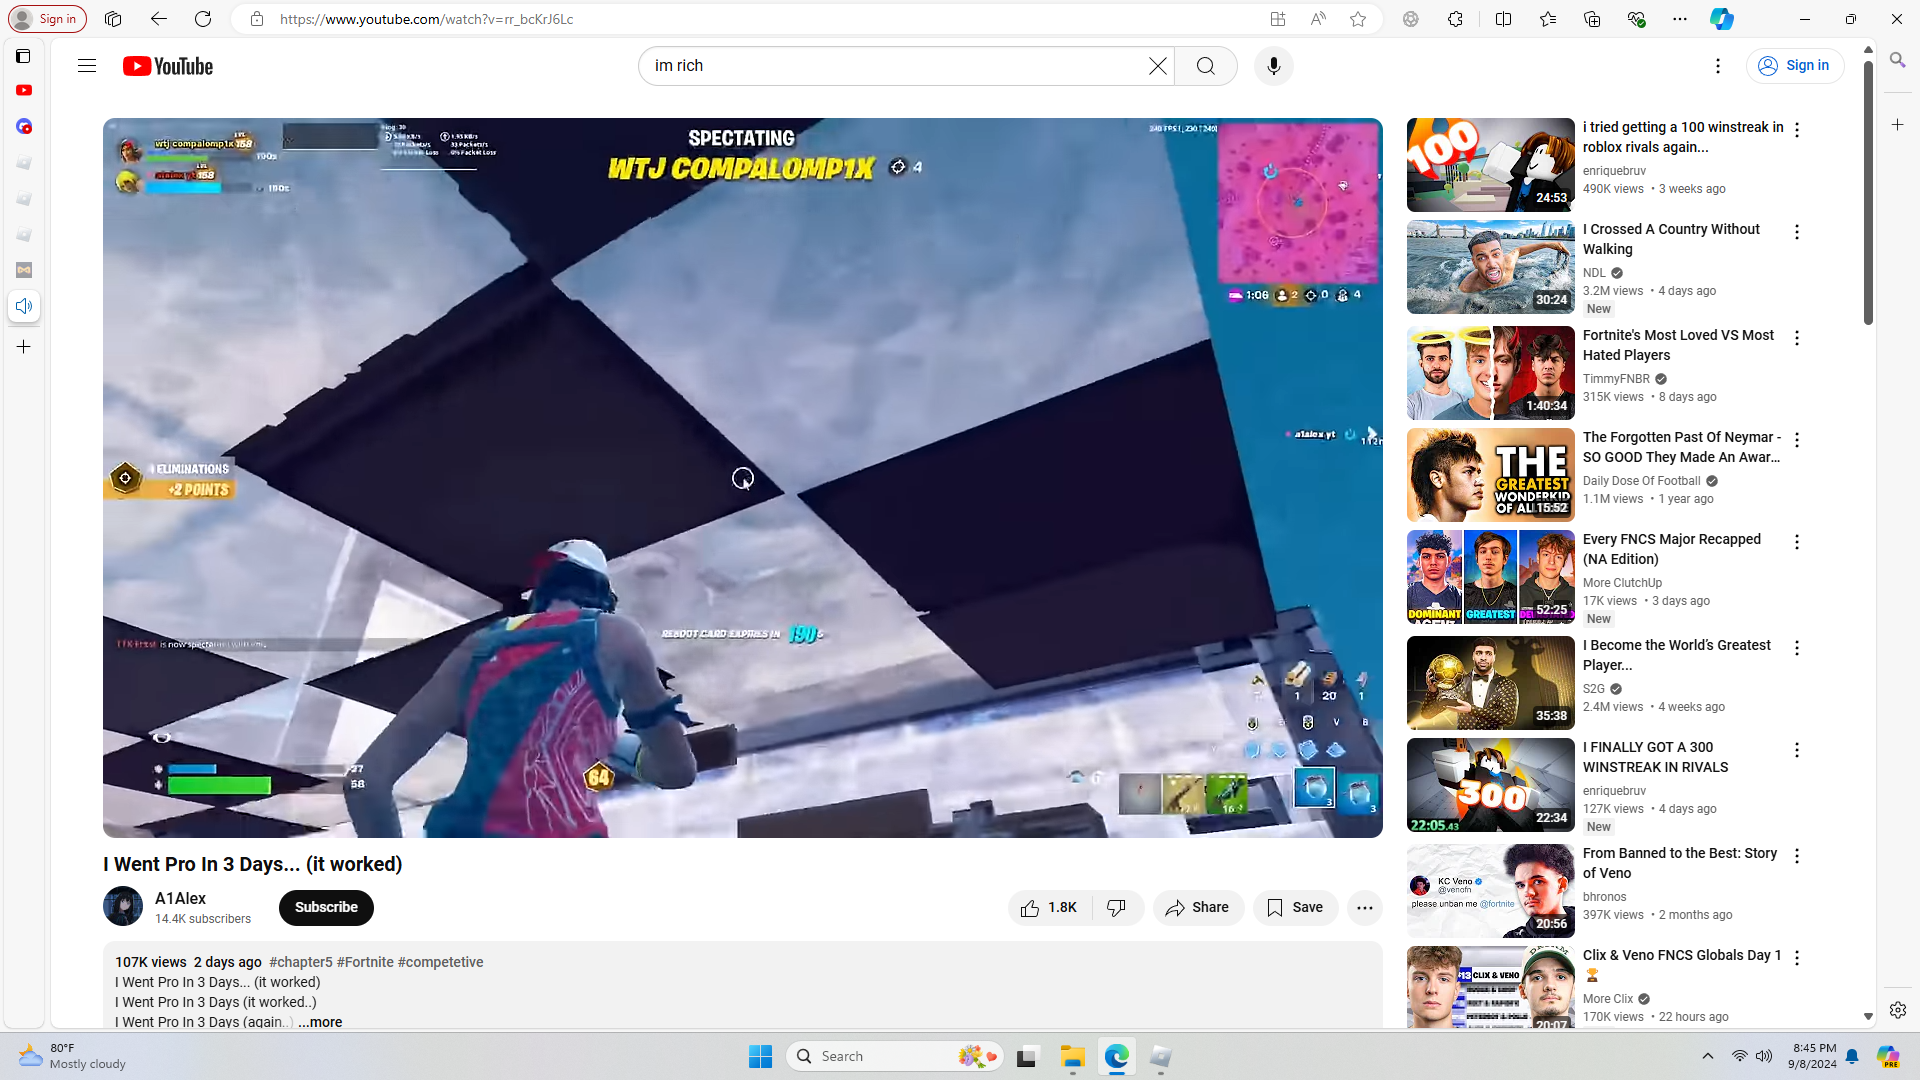Add this page to favorites star
Viewport: 1920px width, 1080px height.
1358,19
